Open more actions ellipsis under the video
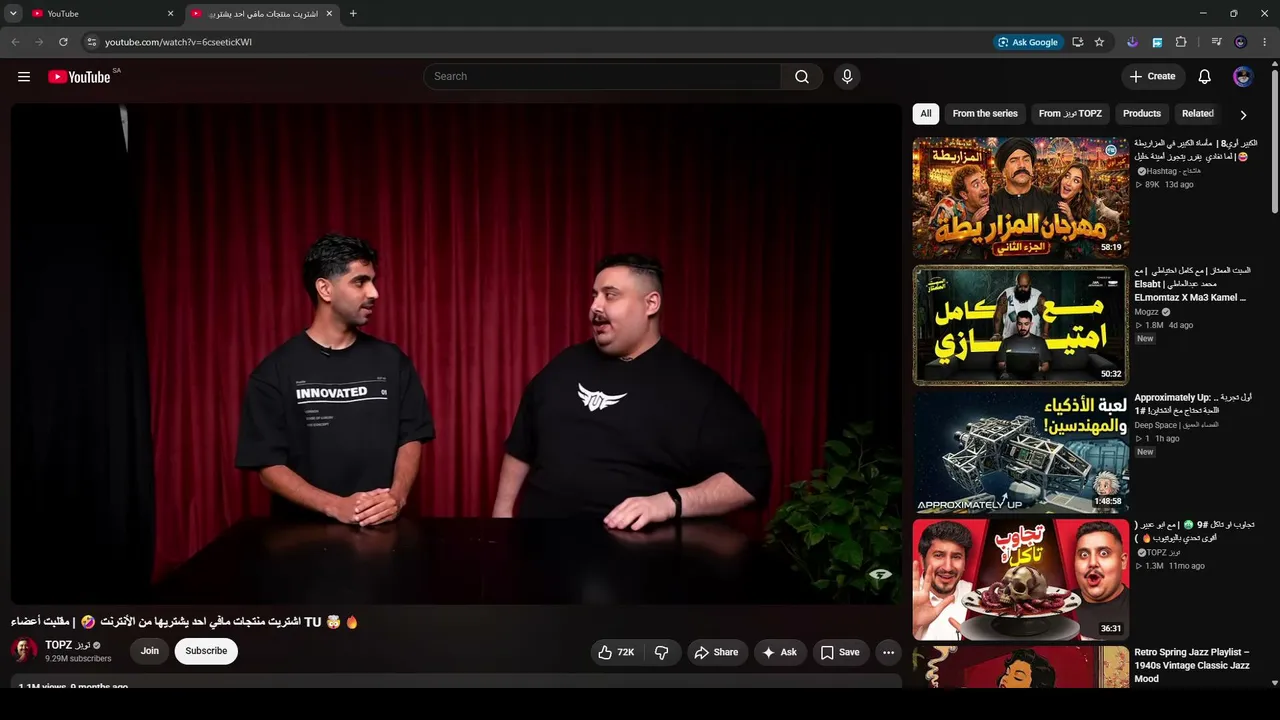 [888, 652]
